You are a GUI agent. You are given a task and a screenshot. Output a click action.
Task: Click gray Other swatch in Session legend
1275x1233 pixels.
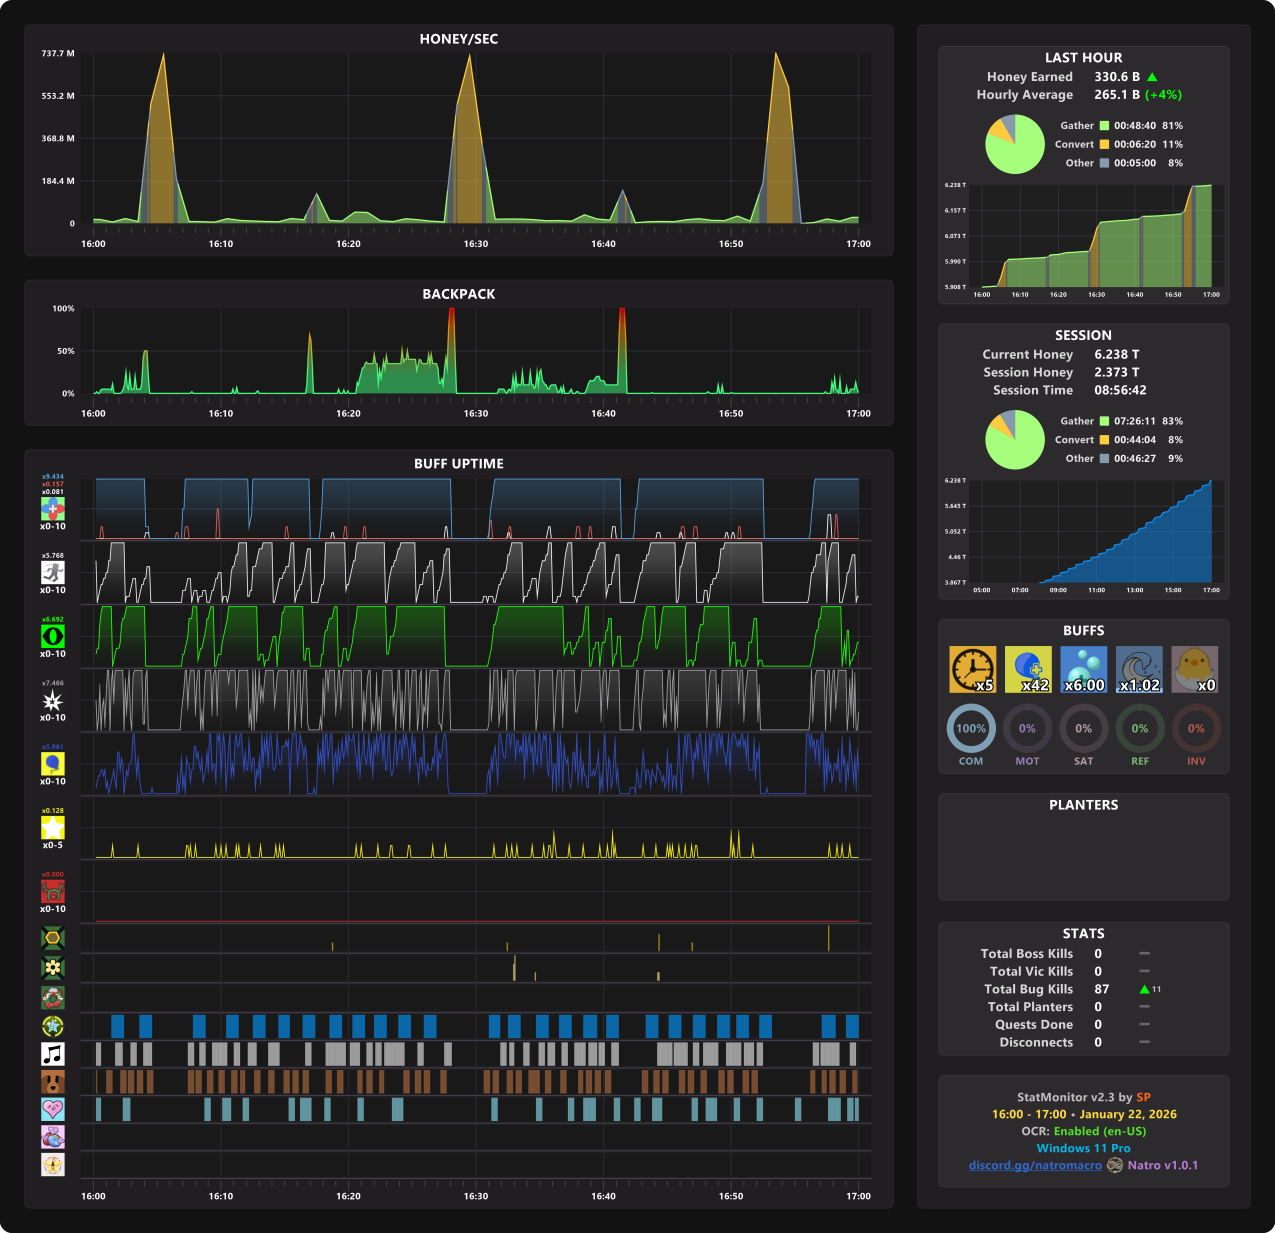pyautogui.click(x=1104, y=458)
